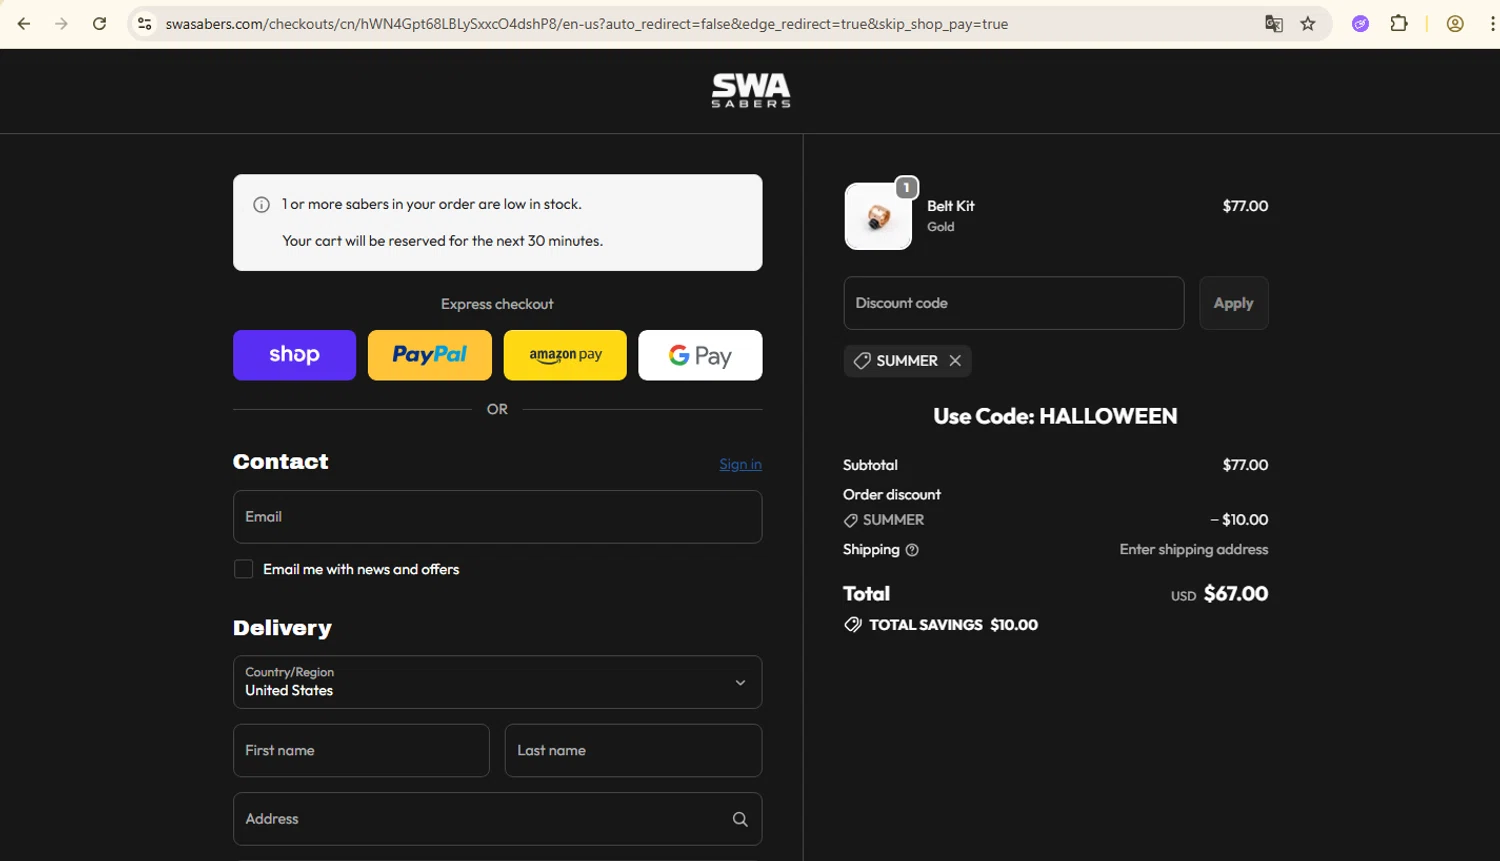Click the SUMMER discount tag icon
Image resolution: width=1500 pixels, height=861 pixels.
click(x=862, y=361)
